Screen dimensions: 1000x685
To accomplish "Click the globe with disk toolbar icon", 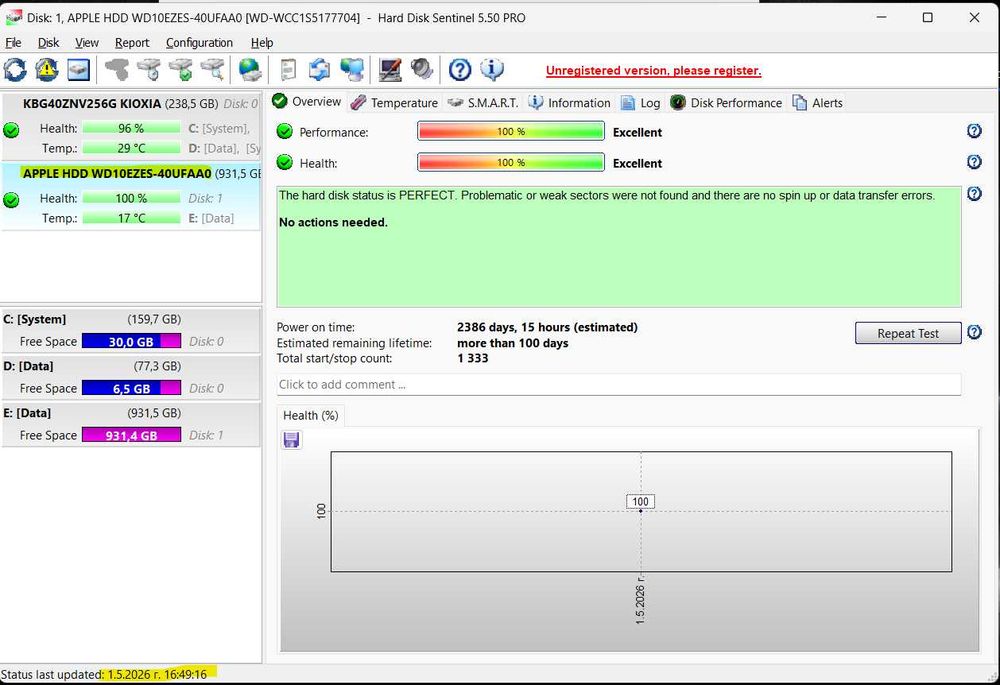I will pyautogui.click(x=250, y=70).
